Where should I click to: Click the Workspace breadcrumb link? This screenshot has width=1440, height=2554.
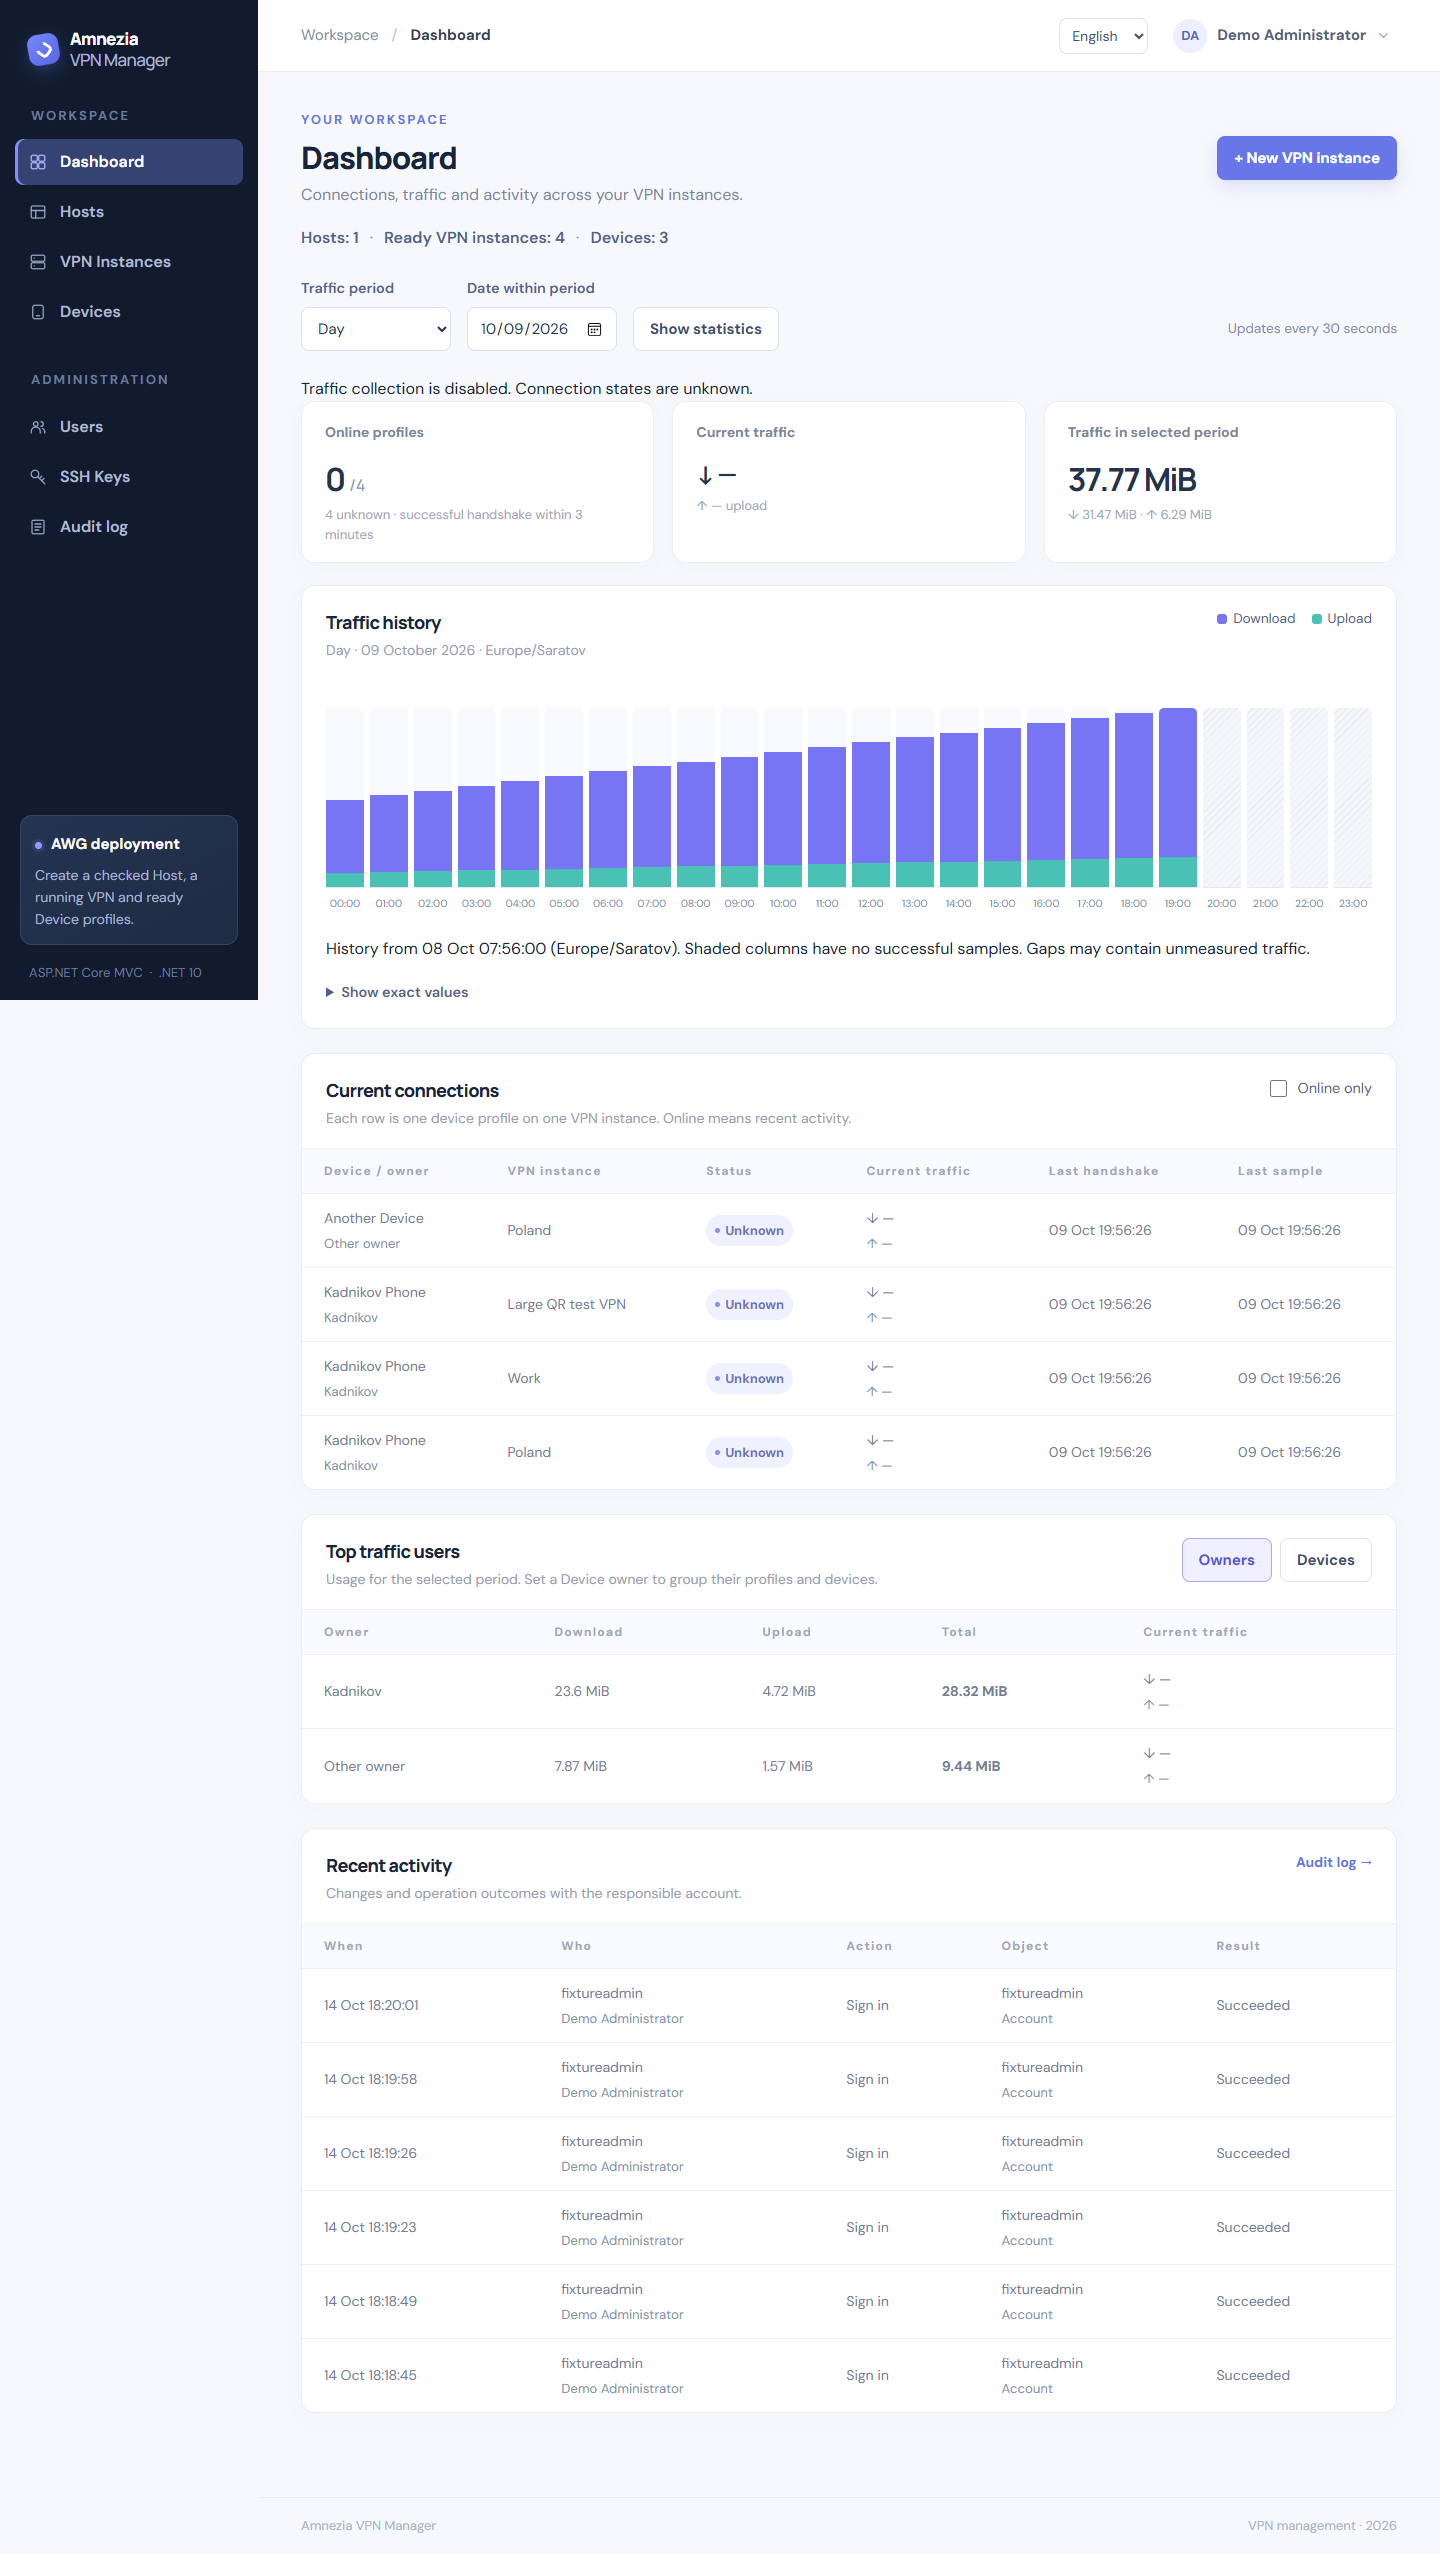(340, 35)
